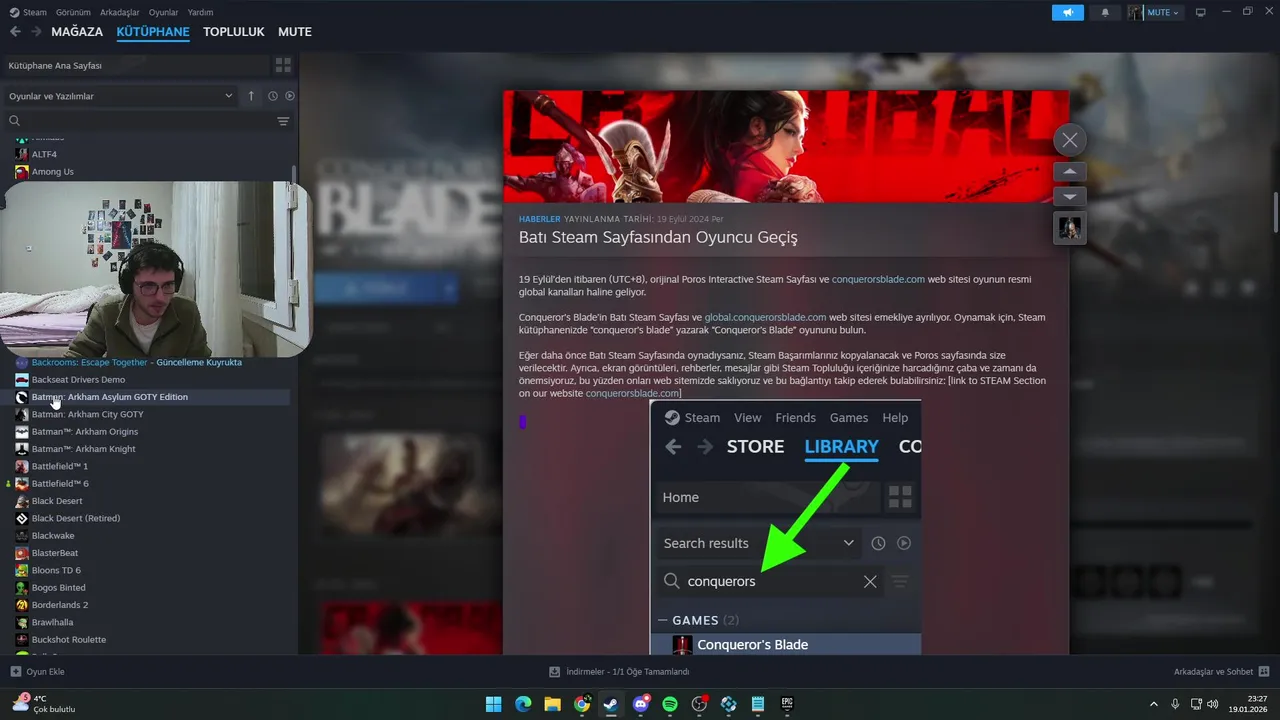Expand the Oyunlar ve Yazılımlar dropdown
This screenshot has height=720, width=1280.
coord(120,96)
